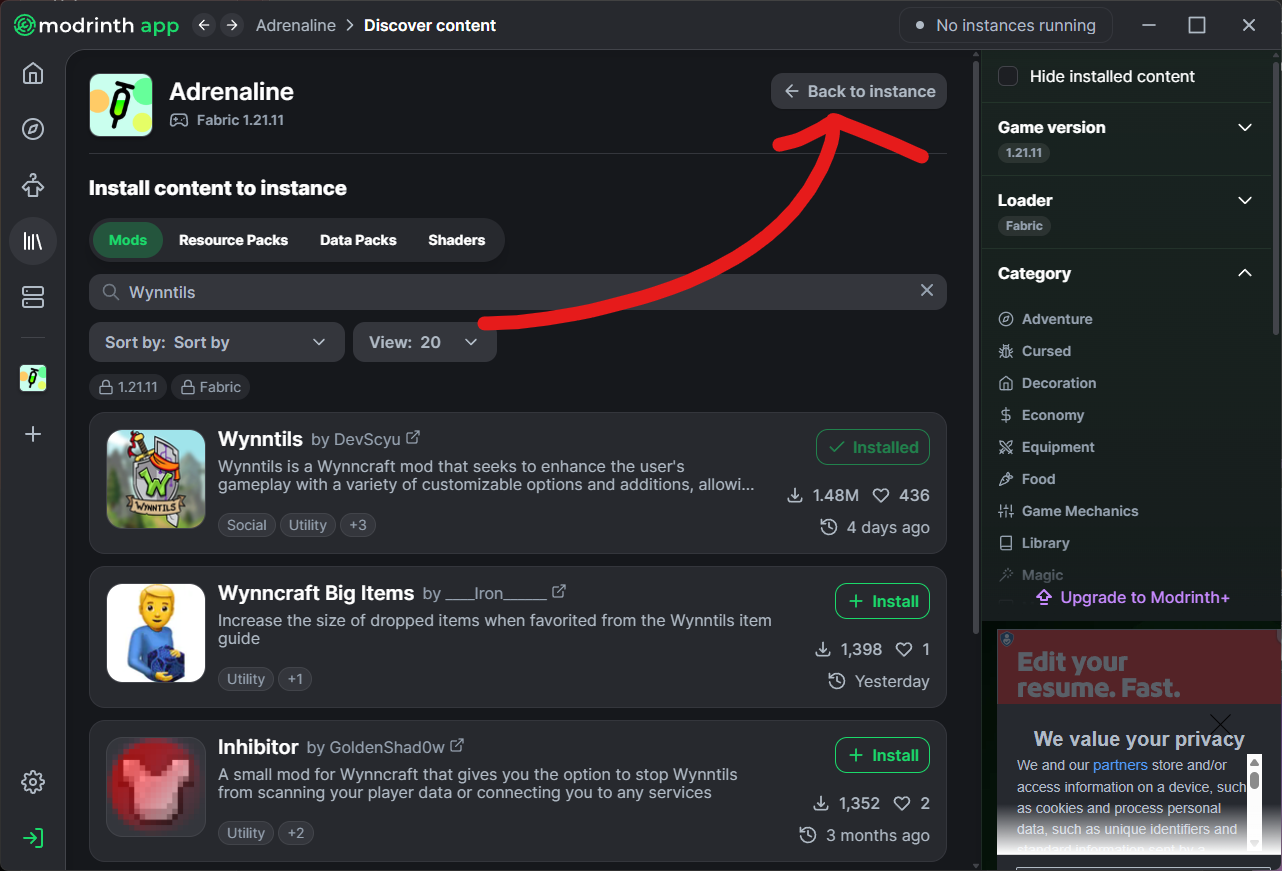Open the Servers icon in sidebar
1282x871 pixels.
pyautogui.click(x=33, y=297)
